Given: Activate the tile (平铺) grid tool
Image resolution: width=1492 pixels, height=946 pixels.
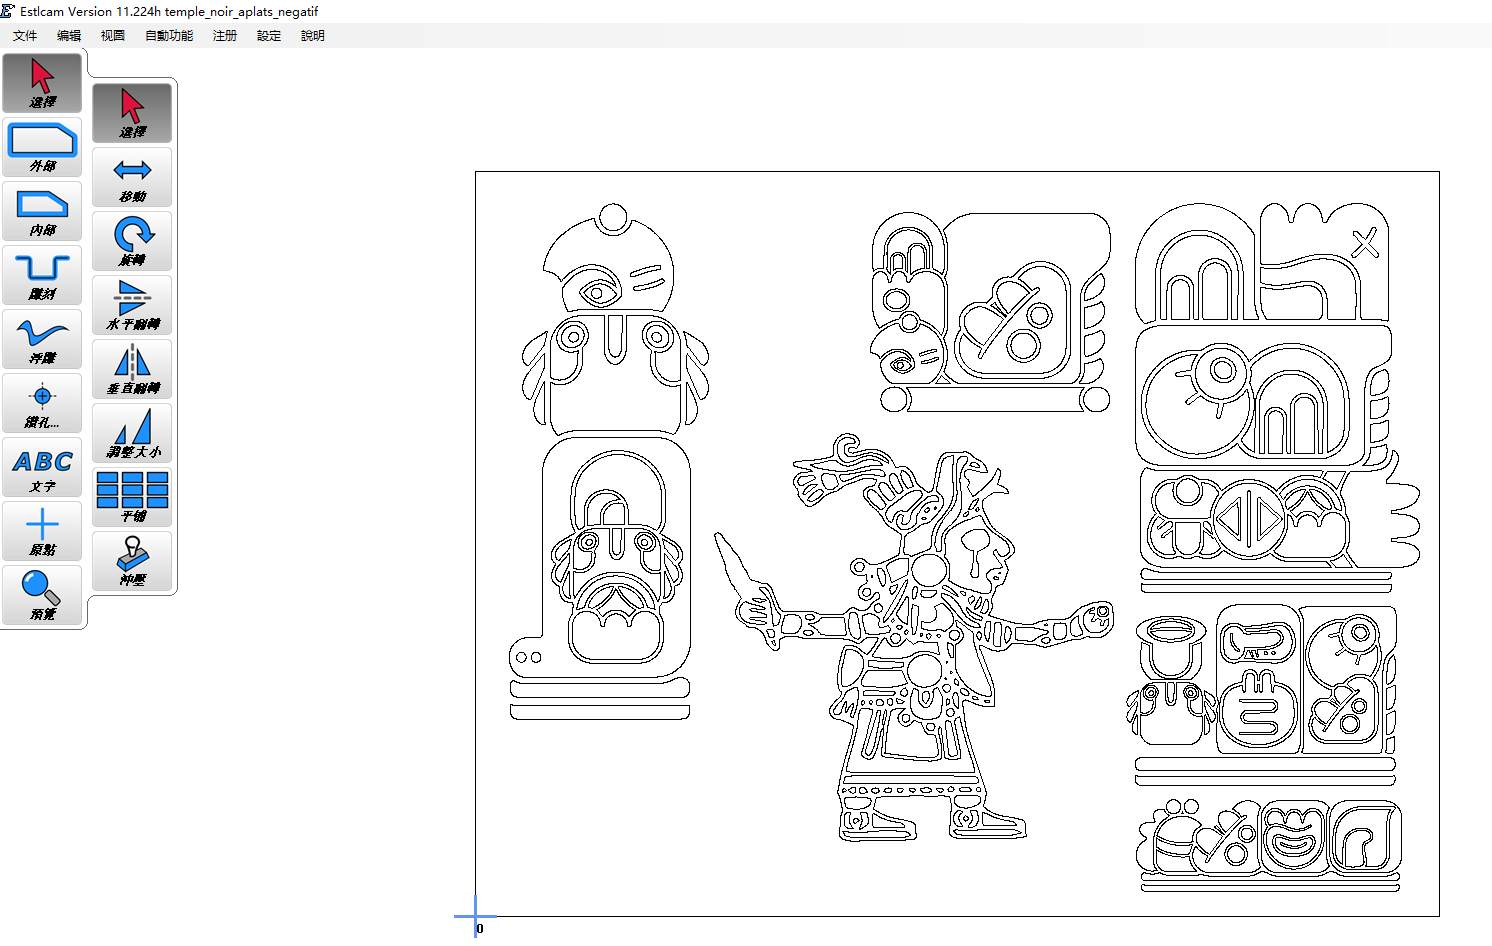Looking at the screenshot, I should [132, 497].
